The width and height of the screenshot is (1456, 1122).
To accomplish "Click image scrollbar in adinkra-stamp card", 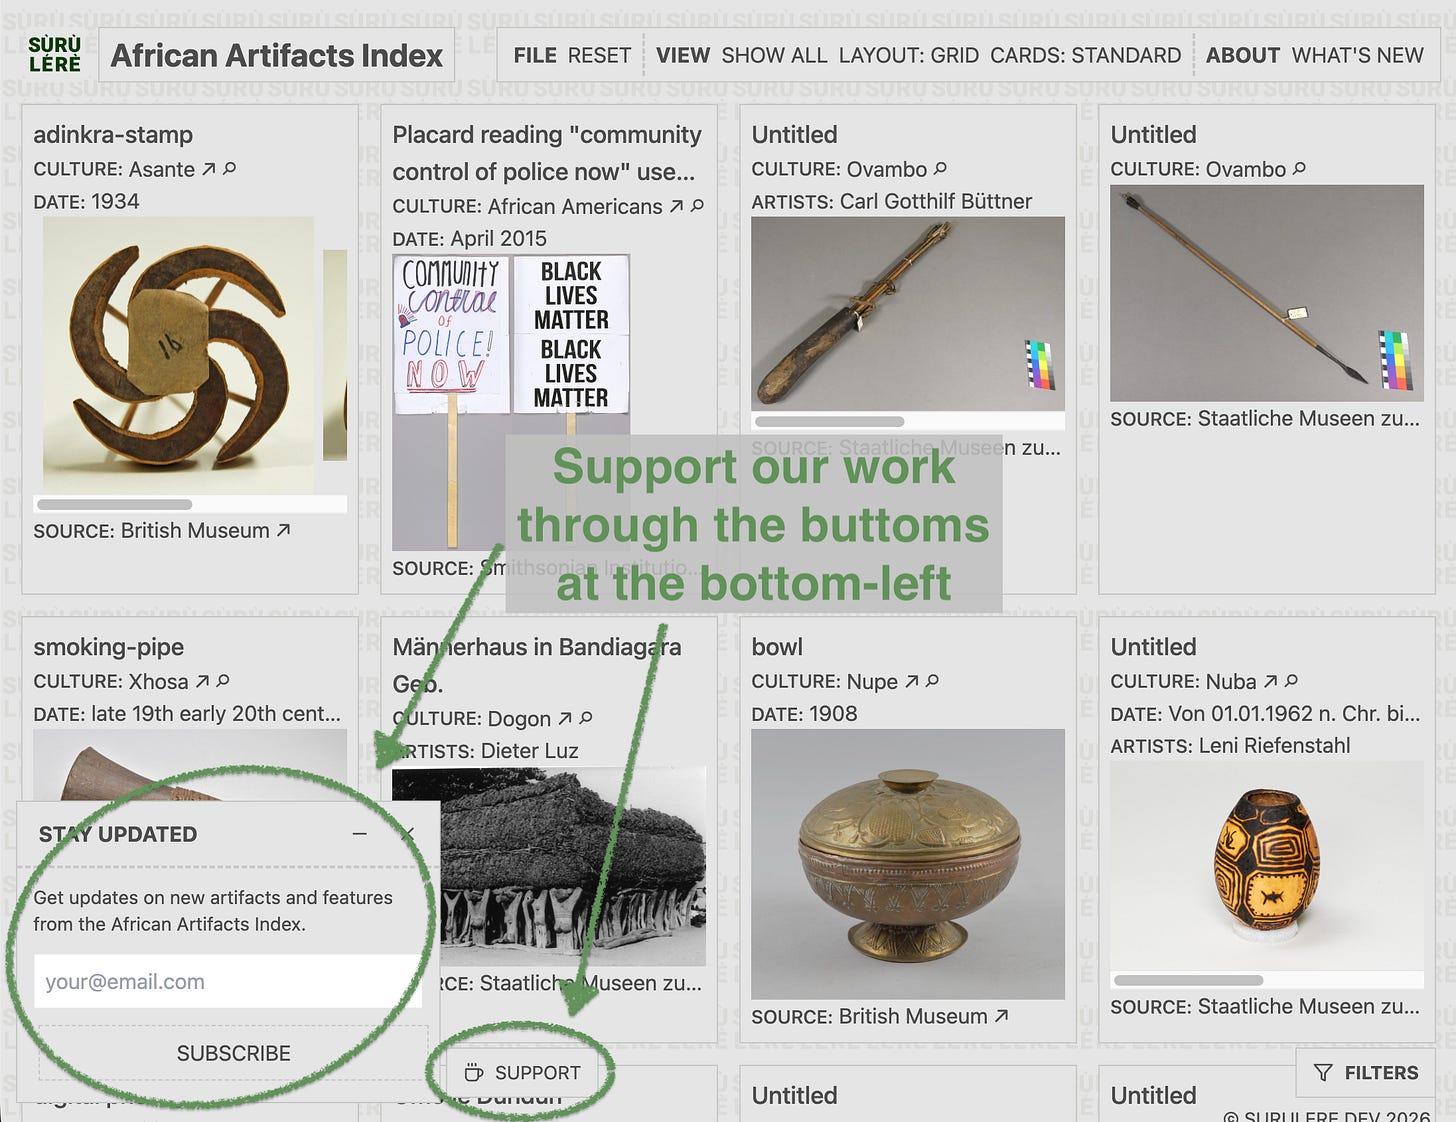I will [115, 505].
